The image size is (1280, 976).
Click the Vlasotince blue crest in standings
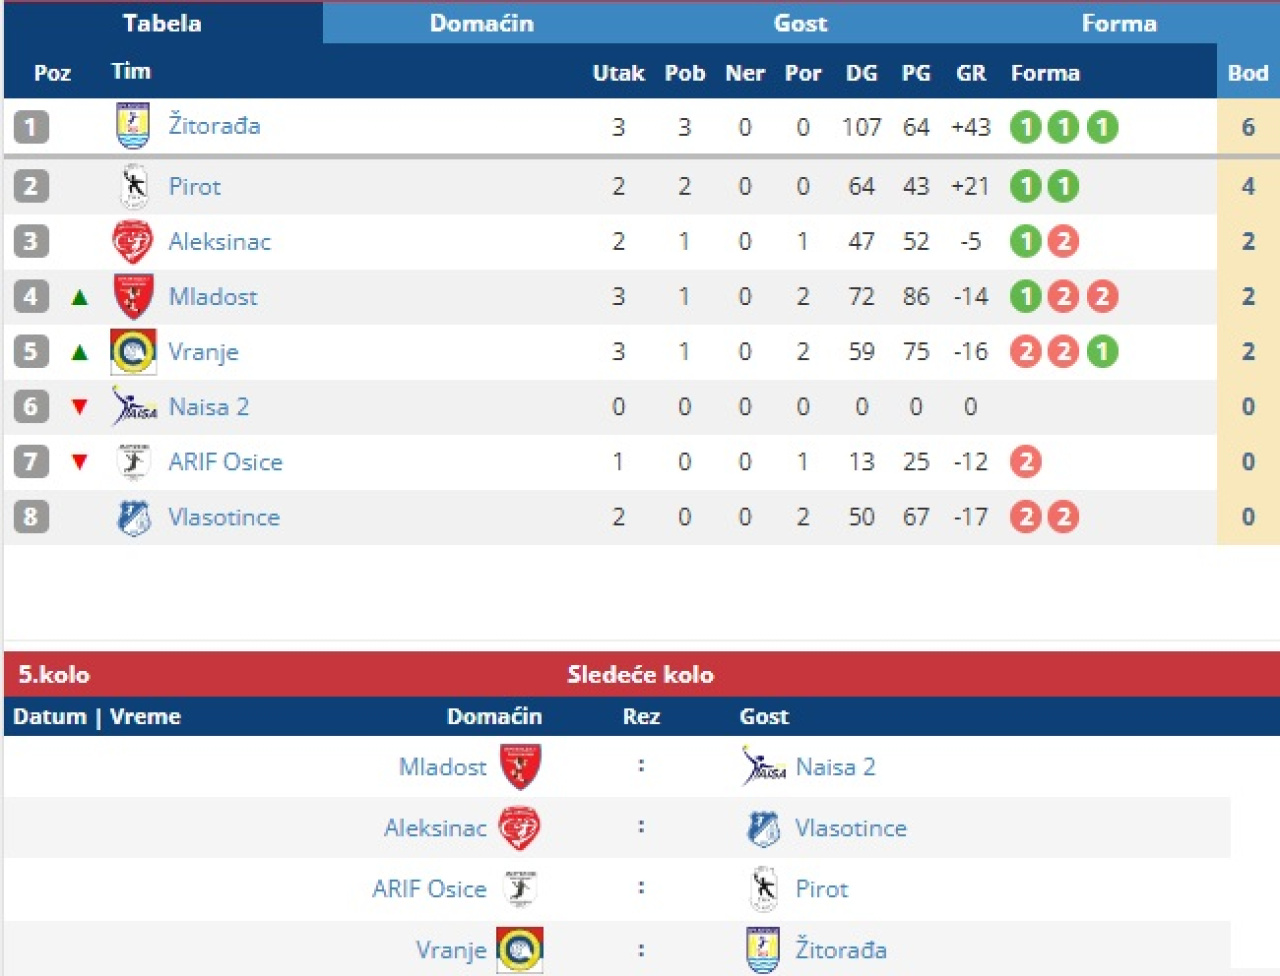(133, 517)
